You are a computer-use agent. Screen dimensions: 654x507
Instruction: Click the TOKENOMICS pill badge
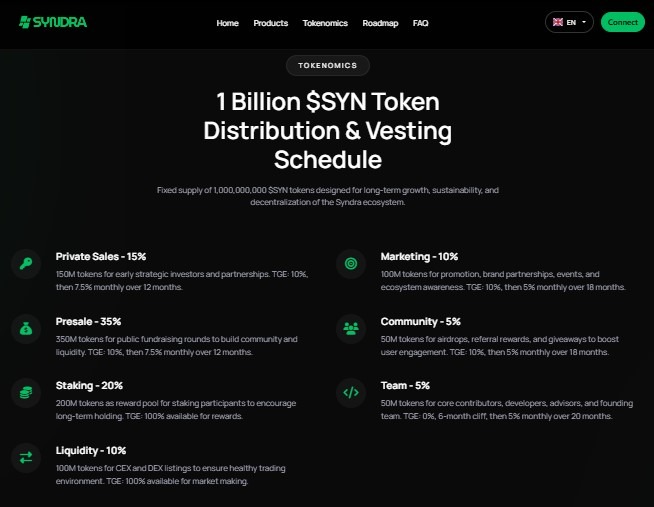[x=327, y=66]
